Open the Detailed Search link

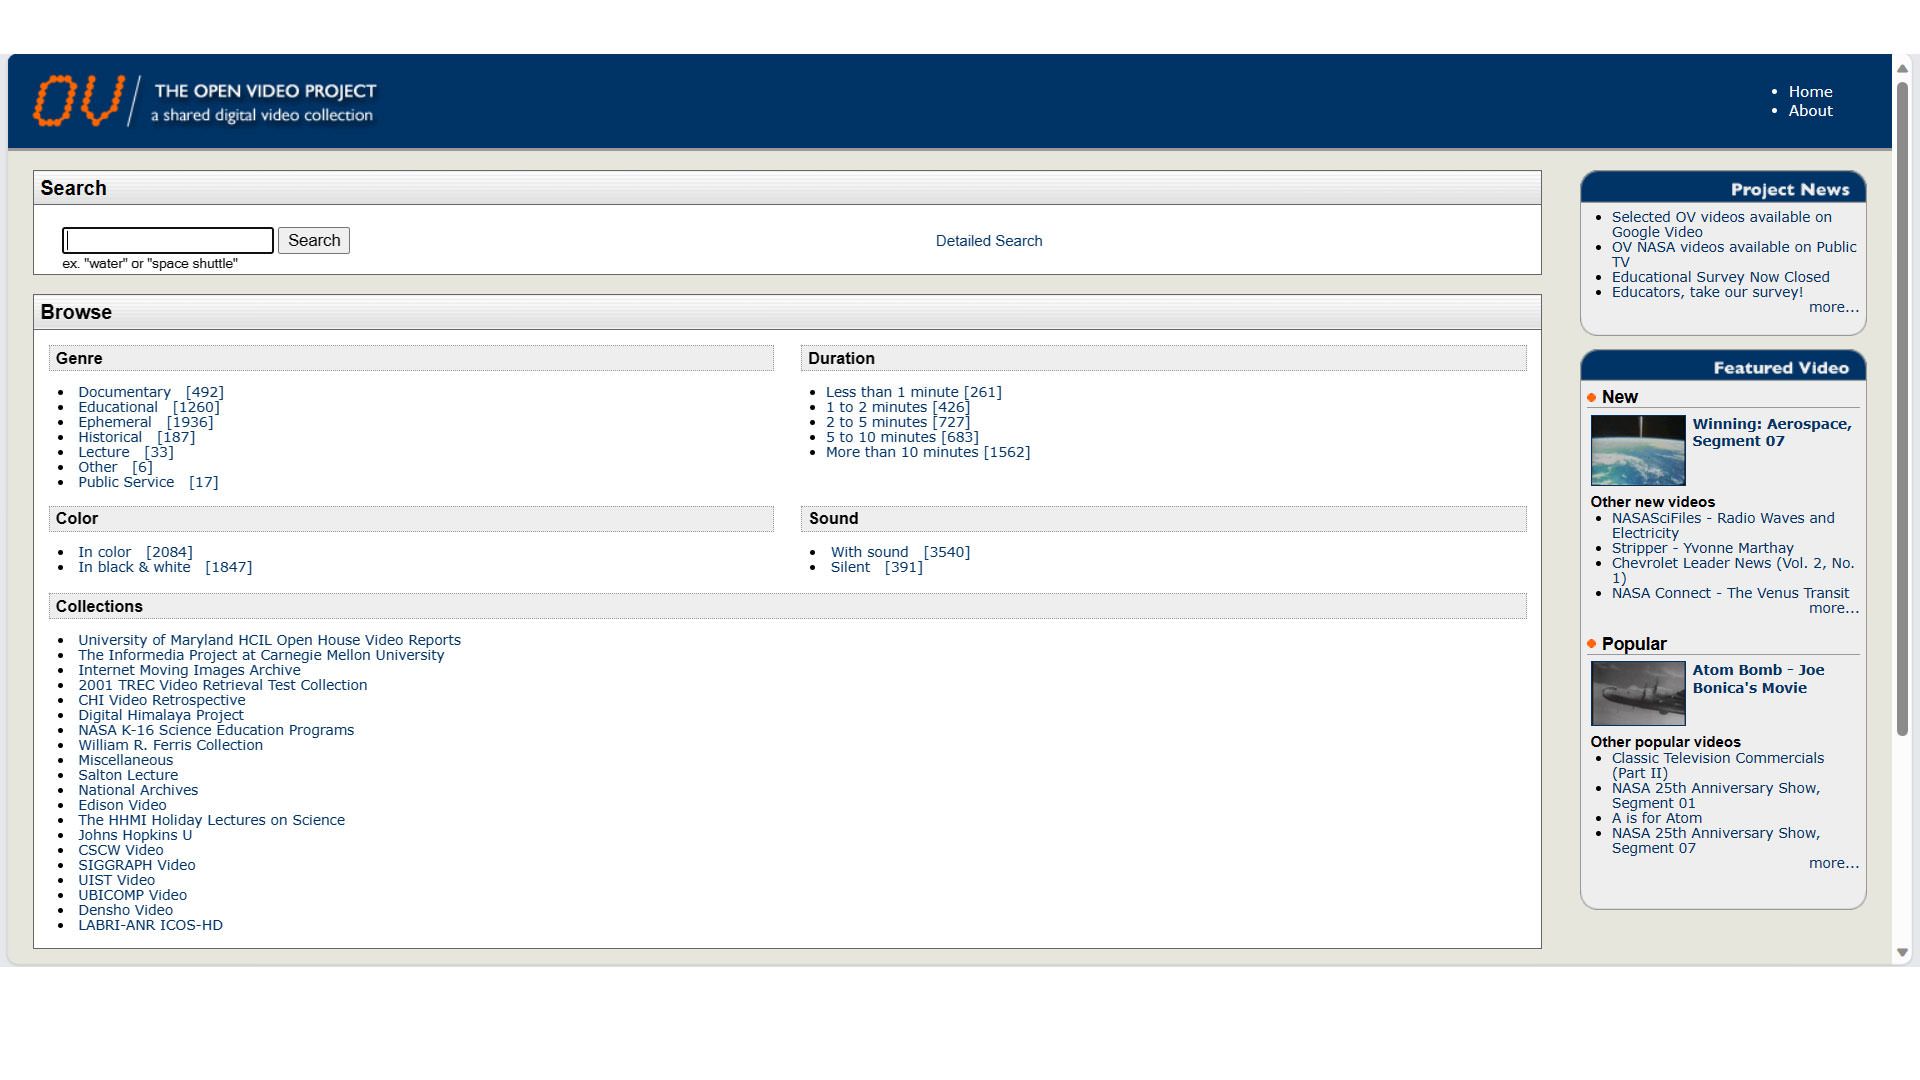pyautogui.click(x=988, y=241)
